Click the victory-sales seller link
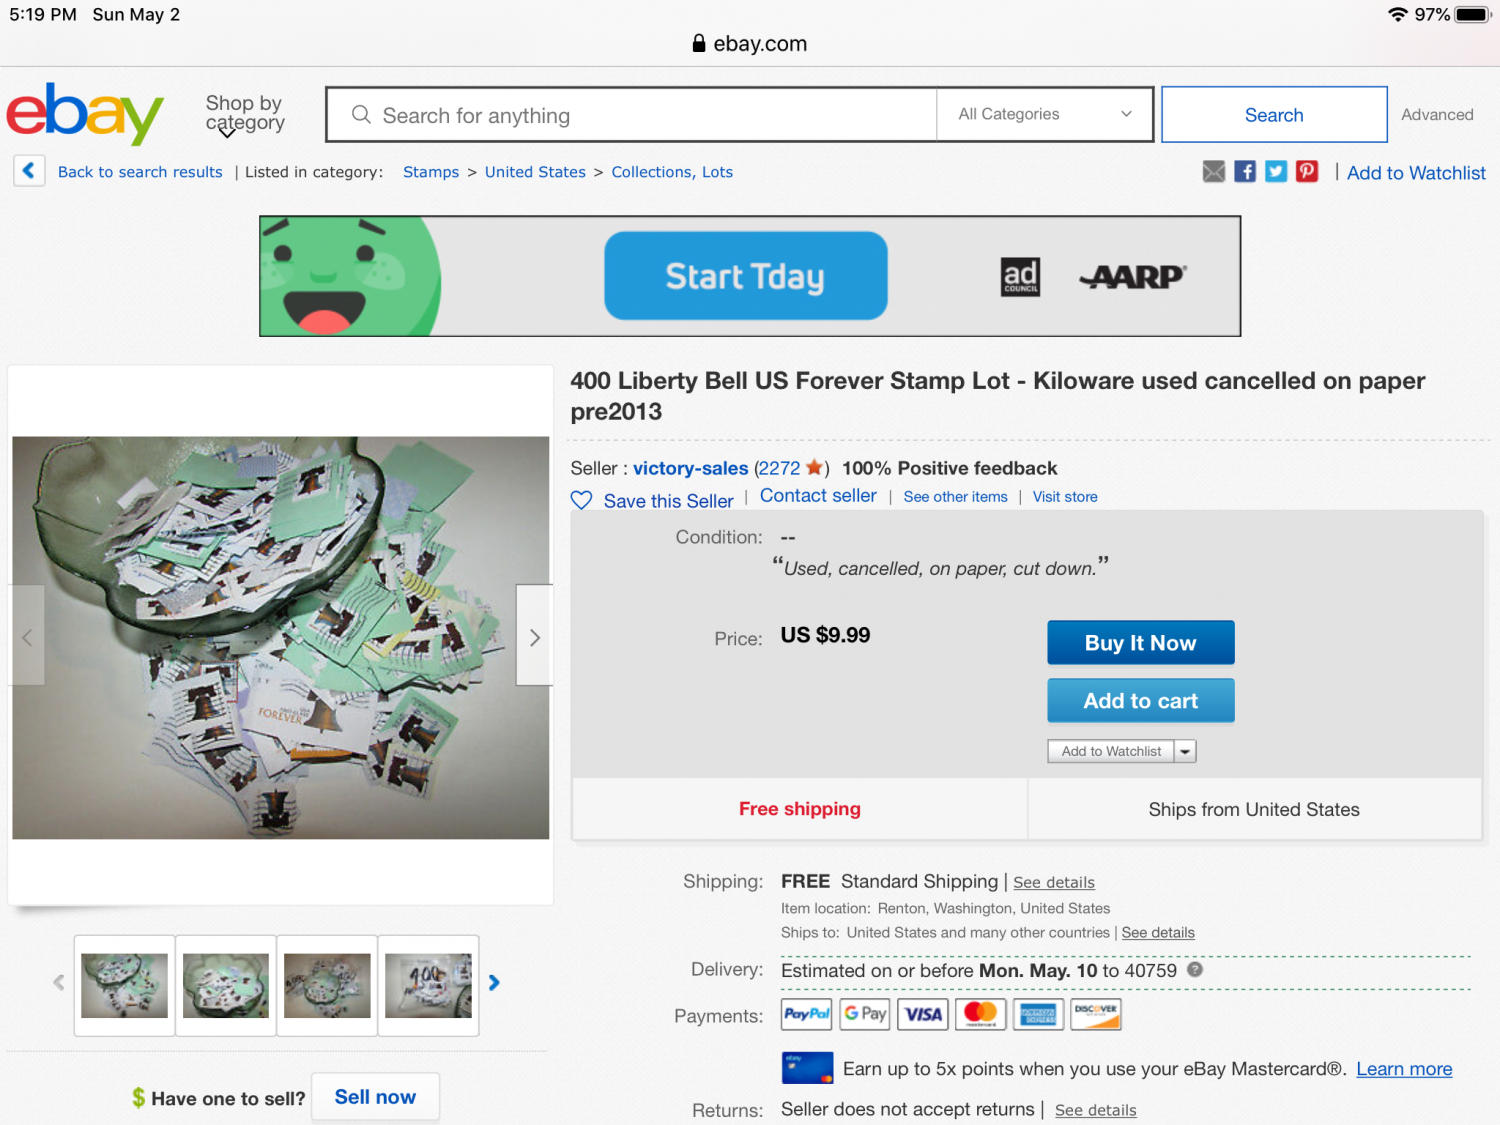Screen dimensions: 1500x1125 click(690, 468)
